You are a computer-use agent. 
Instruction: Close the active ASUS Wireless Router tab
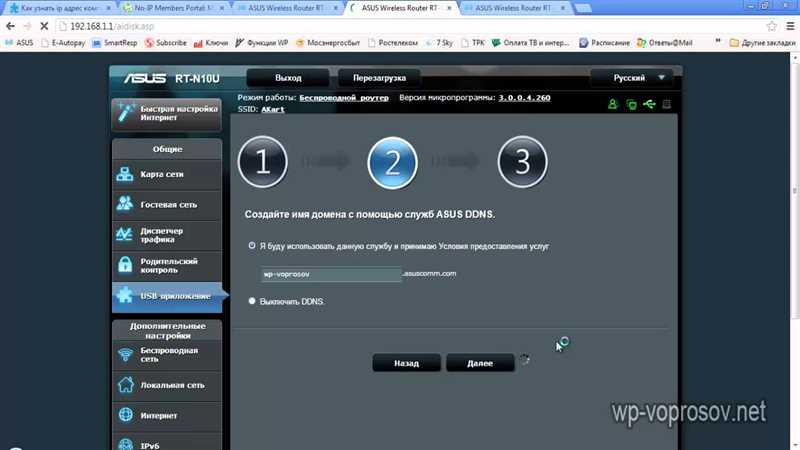point(449,8)
